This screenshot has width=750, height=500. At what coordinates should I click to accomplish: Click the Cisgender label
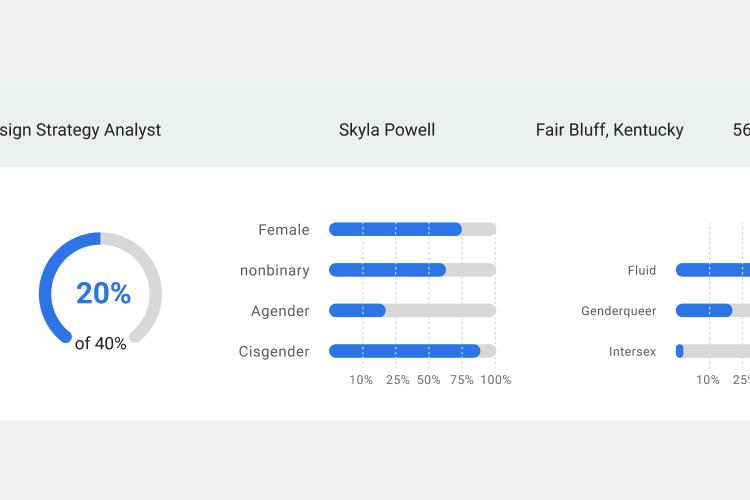(274, 352)
